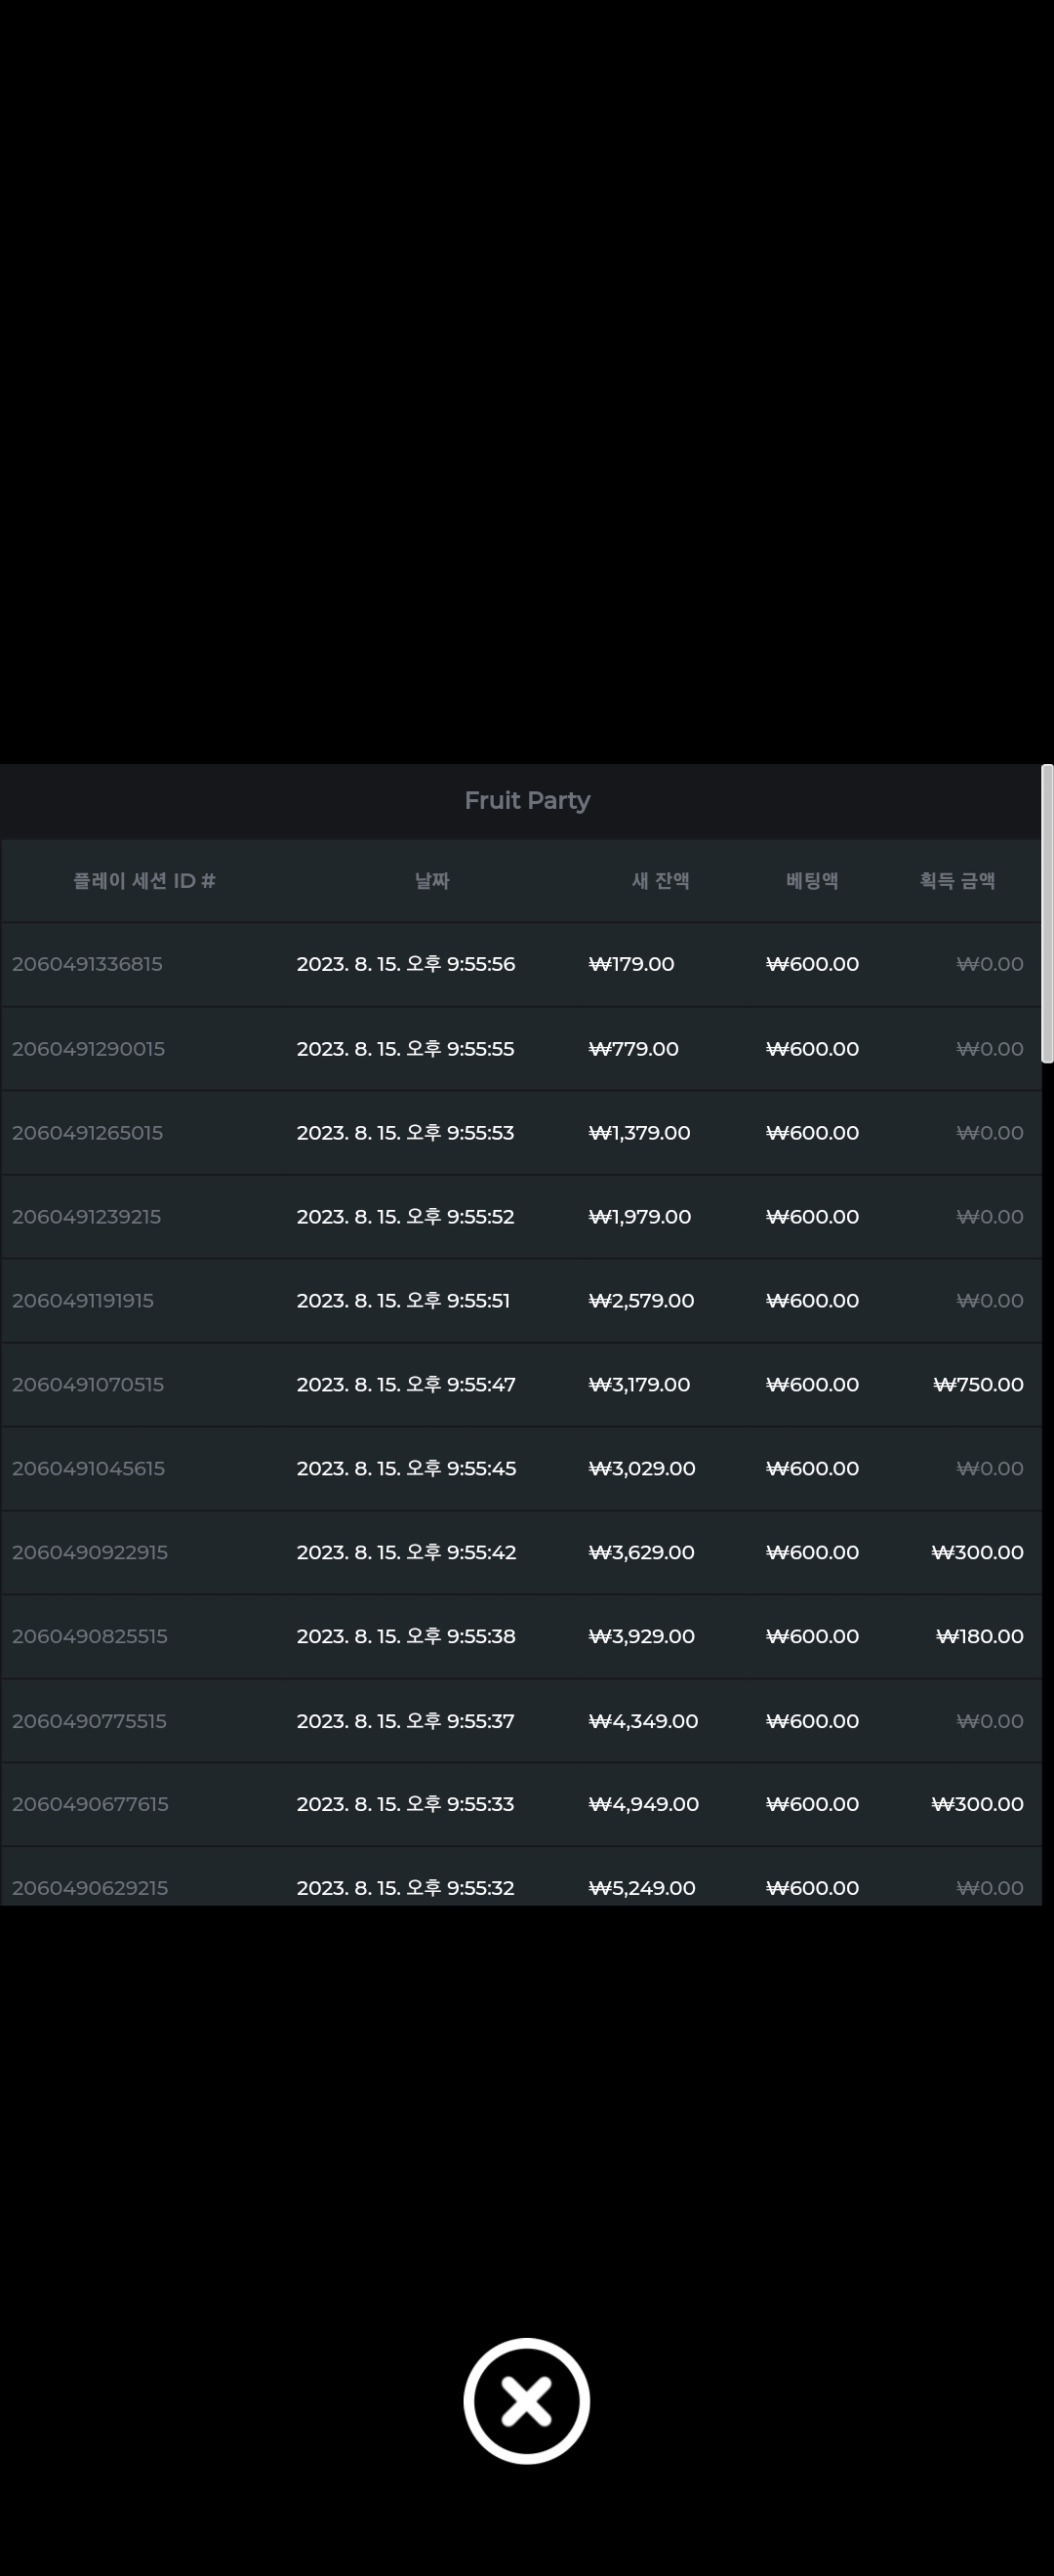This screenshot has height=2576, width=1054.
Task: Click the vertical scrollbar thumb
Action: tap(1047, 913)
